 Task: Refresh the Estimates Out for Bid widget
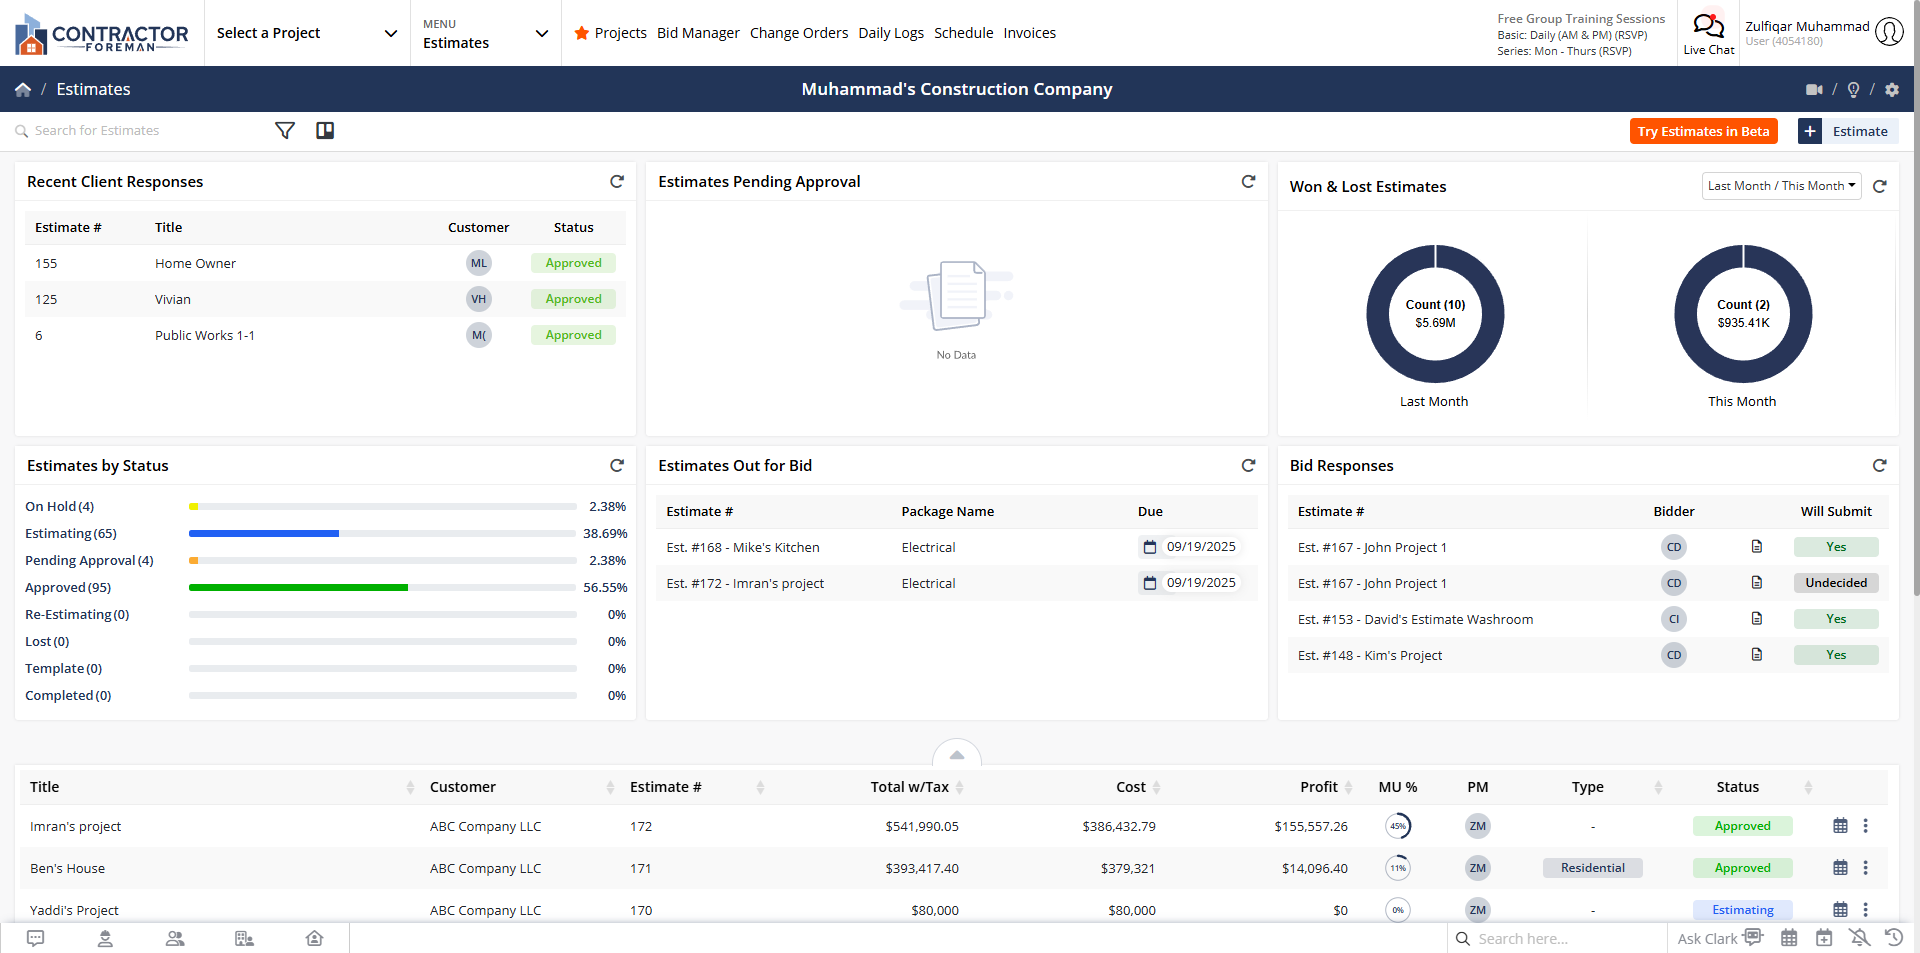1248,466
